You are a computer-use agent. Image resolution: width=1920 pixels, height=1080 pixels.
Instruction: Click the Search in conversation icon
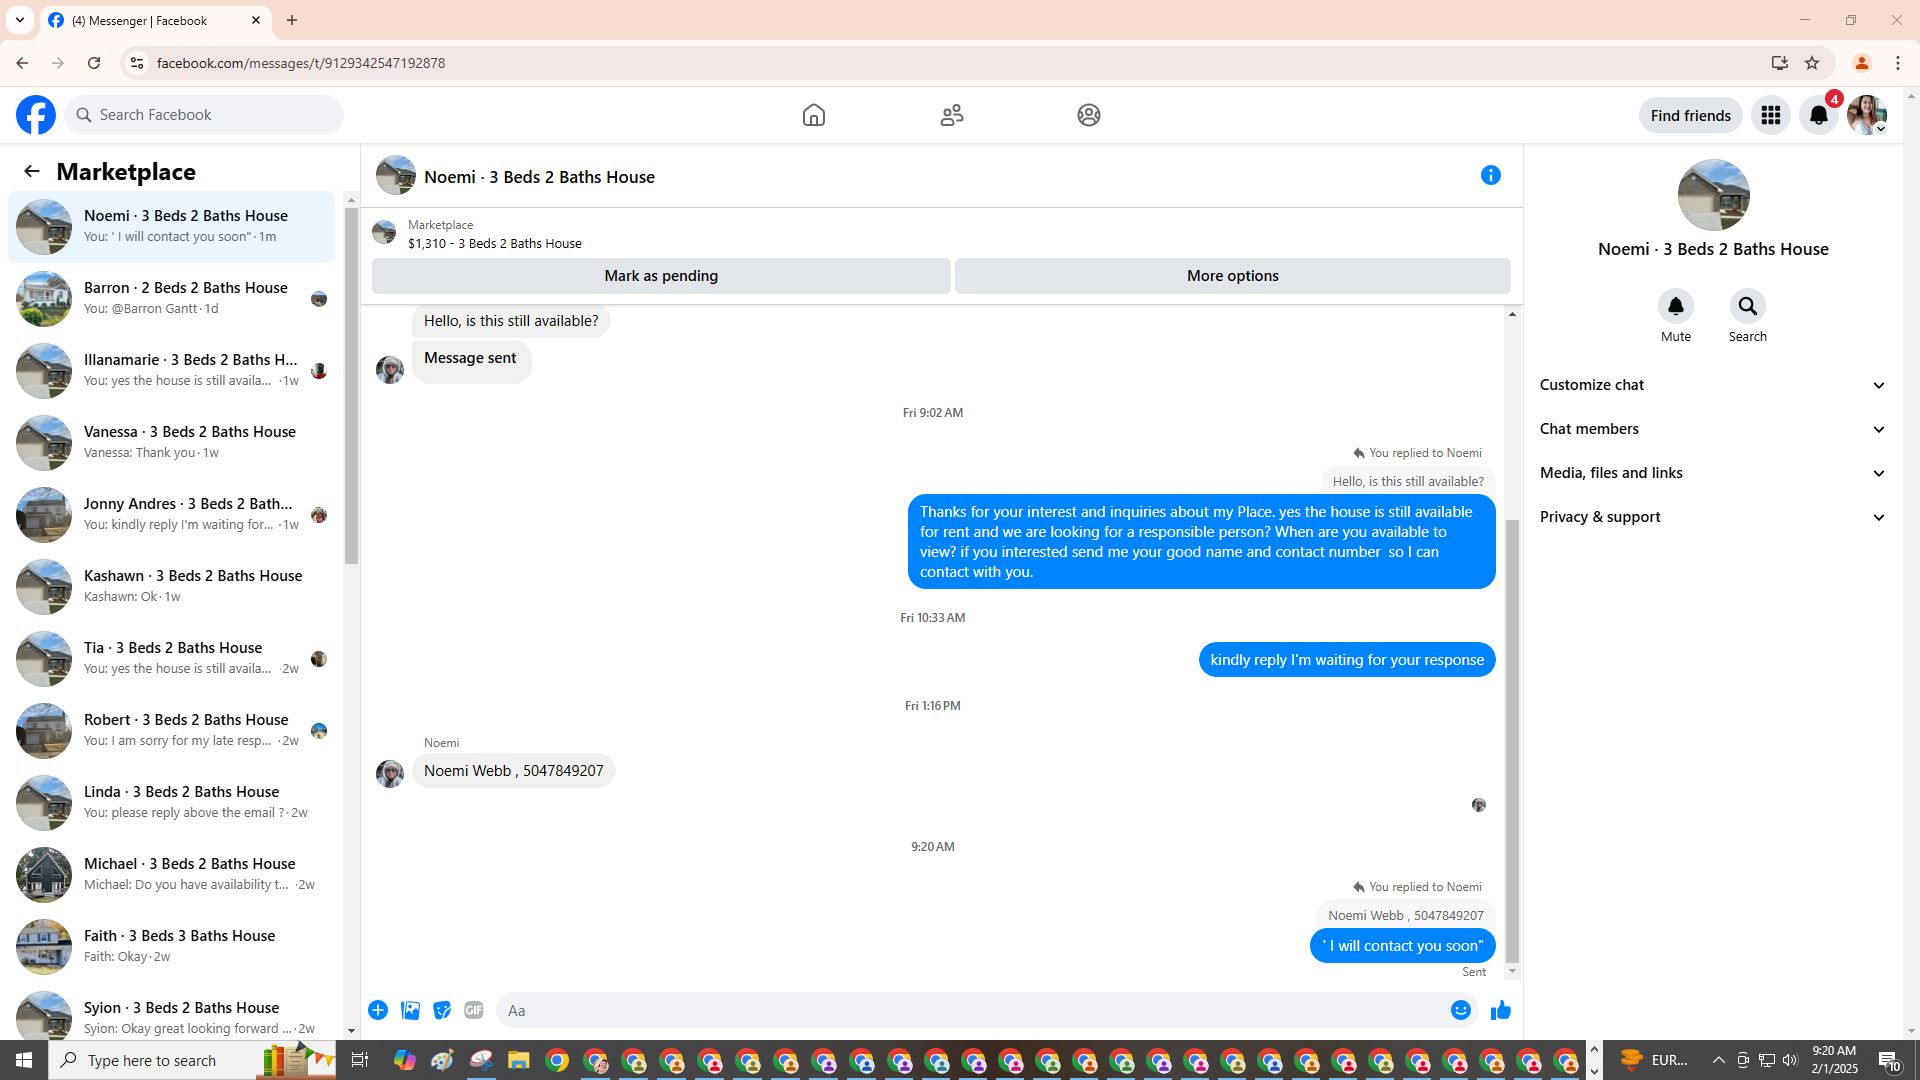coord(1747,306)
